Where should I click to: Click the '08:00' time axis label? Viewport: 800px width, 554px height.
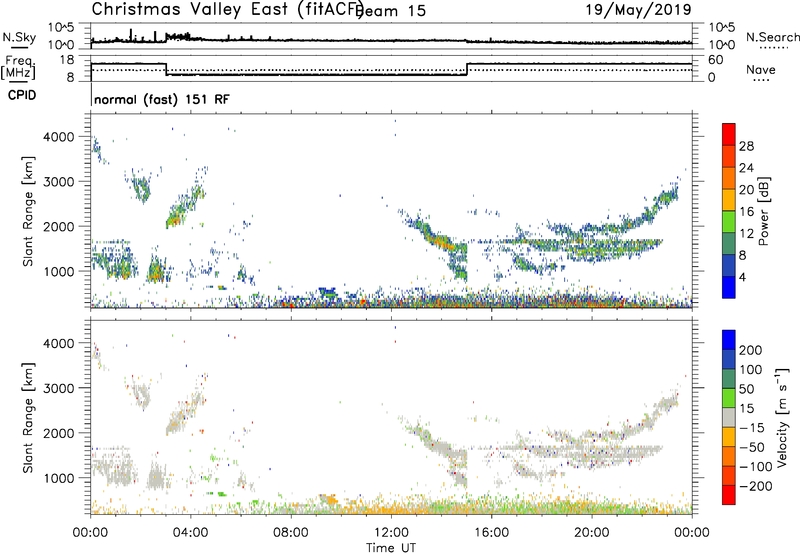click(x=291, y=533)
